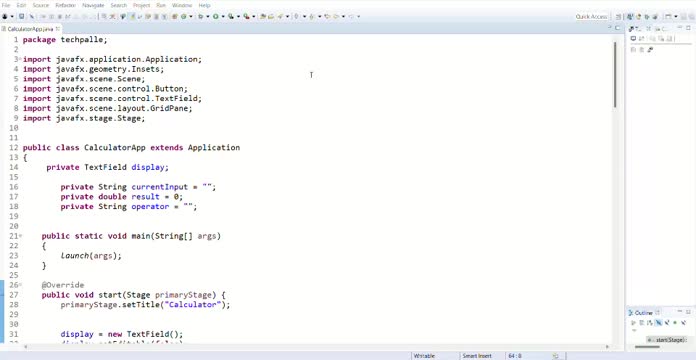Click the Smart Insert status bar label
696x360 pixels.
click(477, 356)
